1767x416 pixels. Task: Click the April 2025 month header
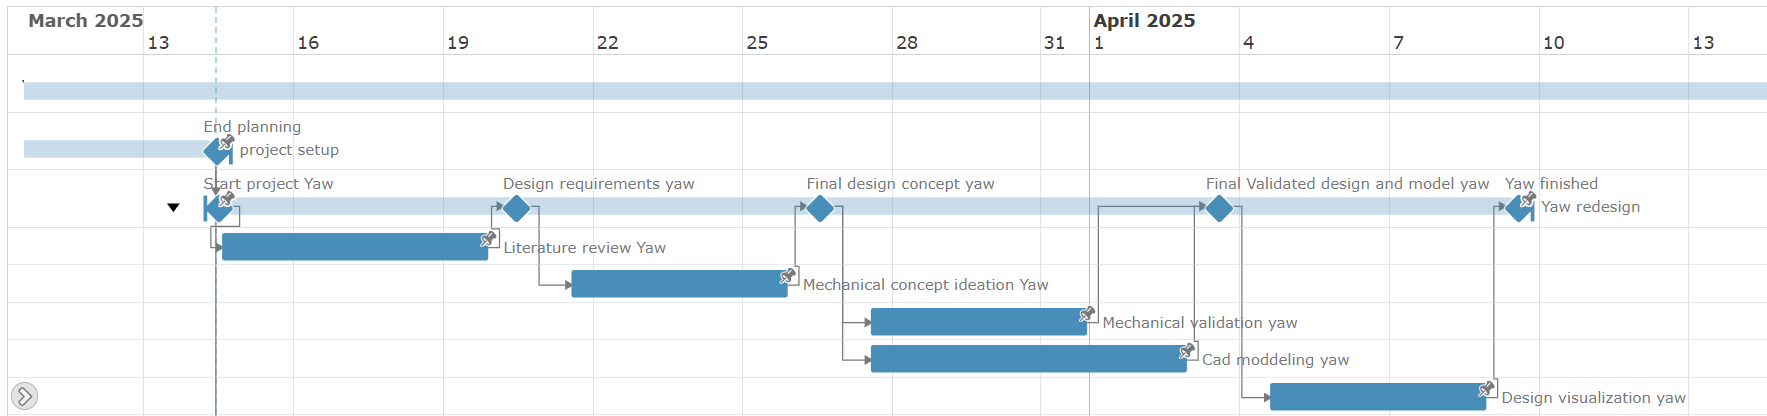[1144, 20]
